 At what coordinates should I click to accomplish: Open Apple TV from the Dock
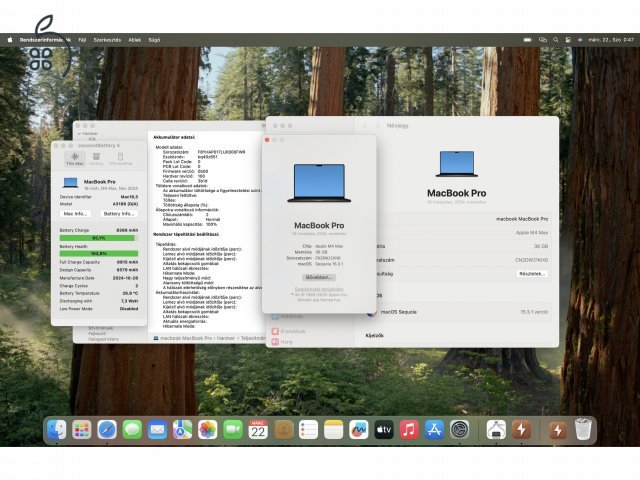click(384, 430)
